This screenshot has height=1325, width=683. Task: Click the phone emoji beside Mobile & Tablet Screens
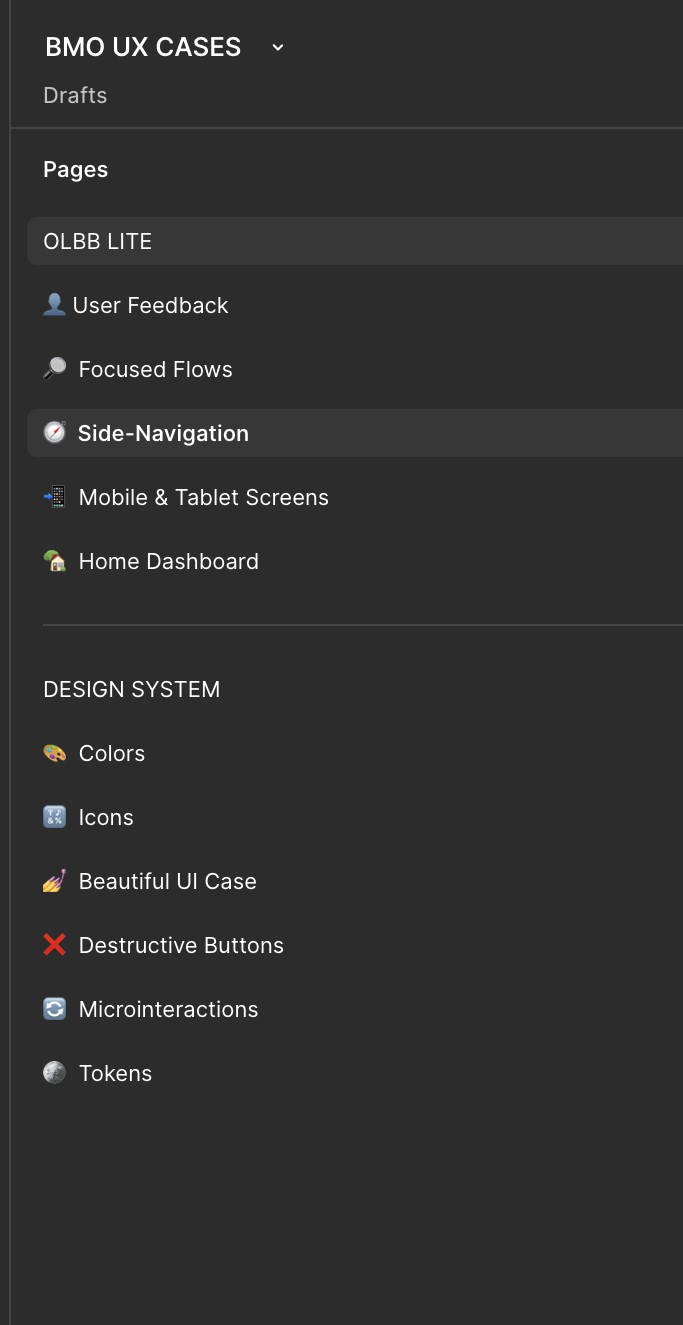[55, 497]
